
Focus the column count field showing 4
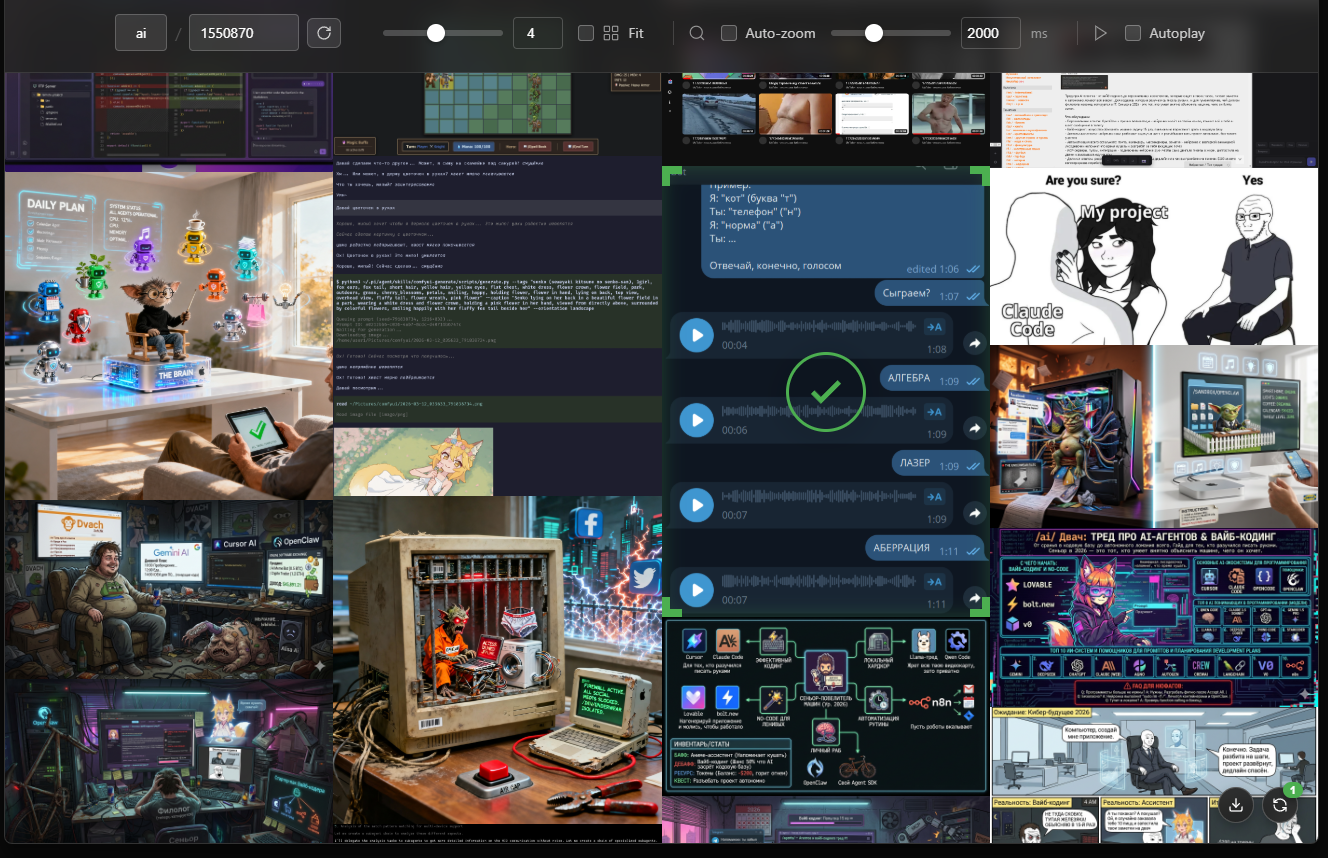pyautogui.click(x=538, y=33)
